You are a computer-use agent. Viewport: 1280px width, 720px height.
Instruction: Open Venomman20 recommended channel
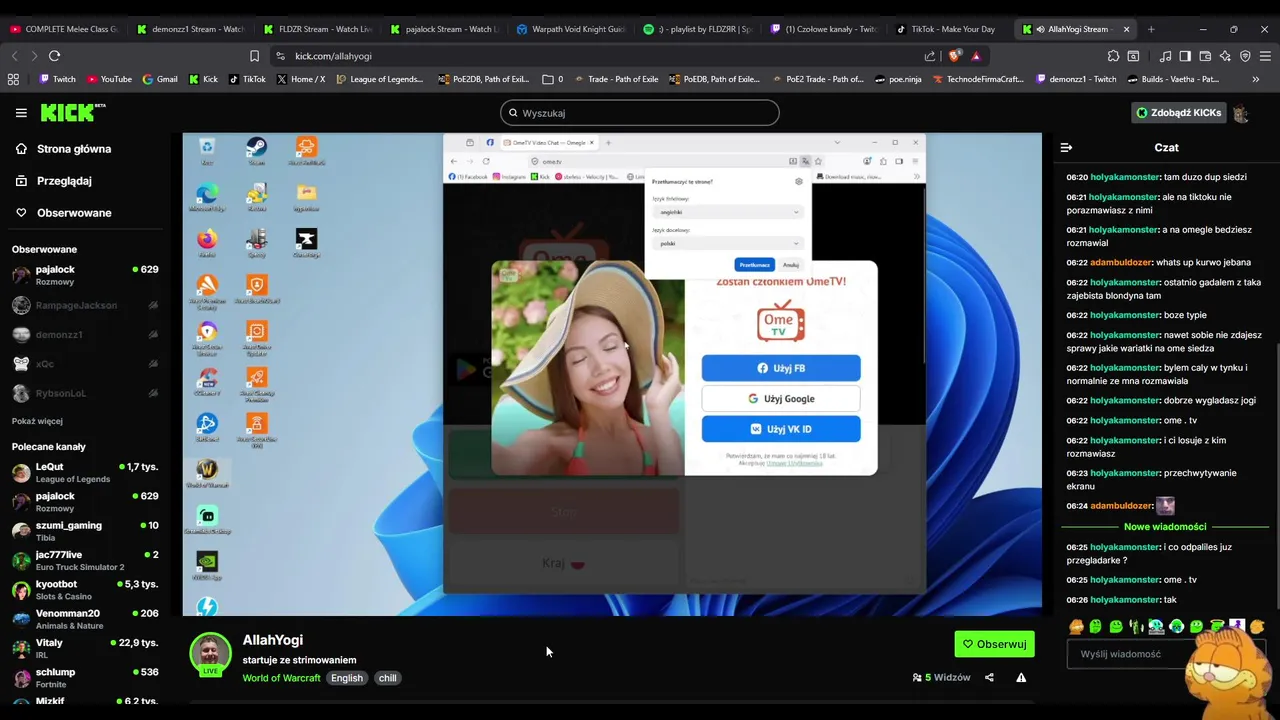[85, 619]
